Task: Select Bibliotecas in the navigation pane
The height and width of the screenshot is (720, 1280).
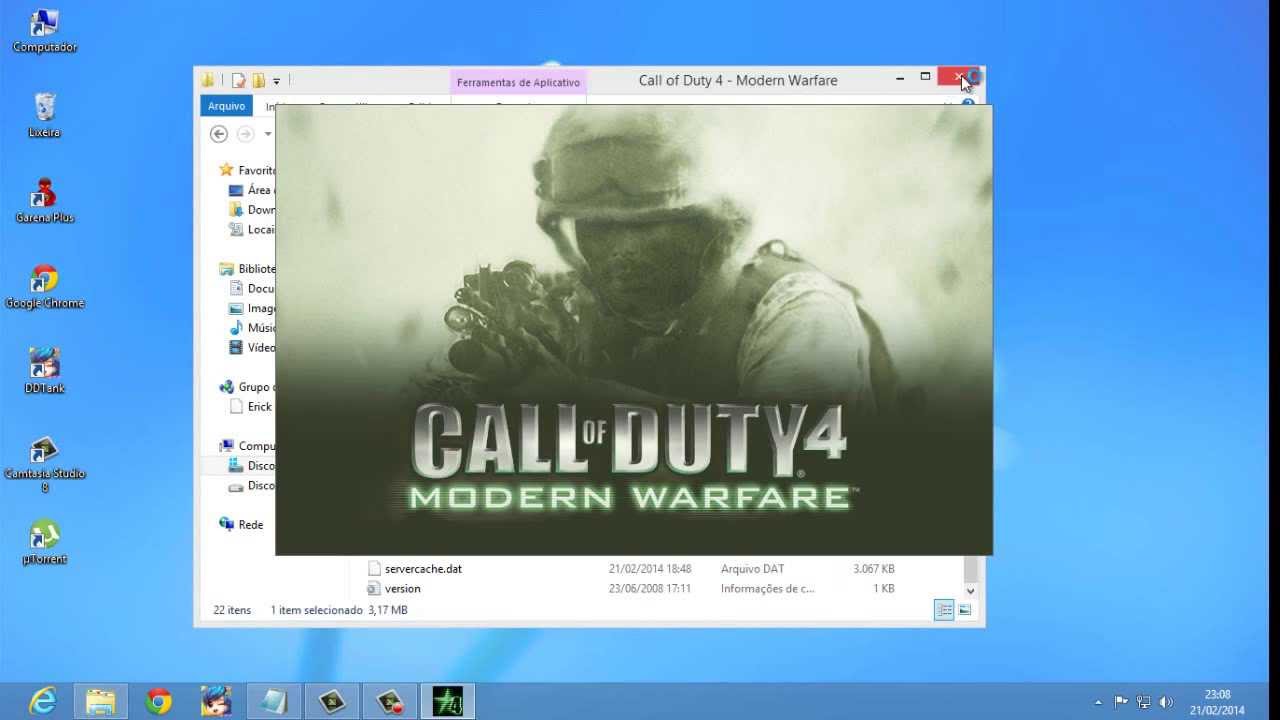Action: click(247, 269)
